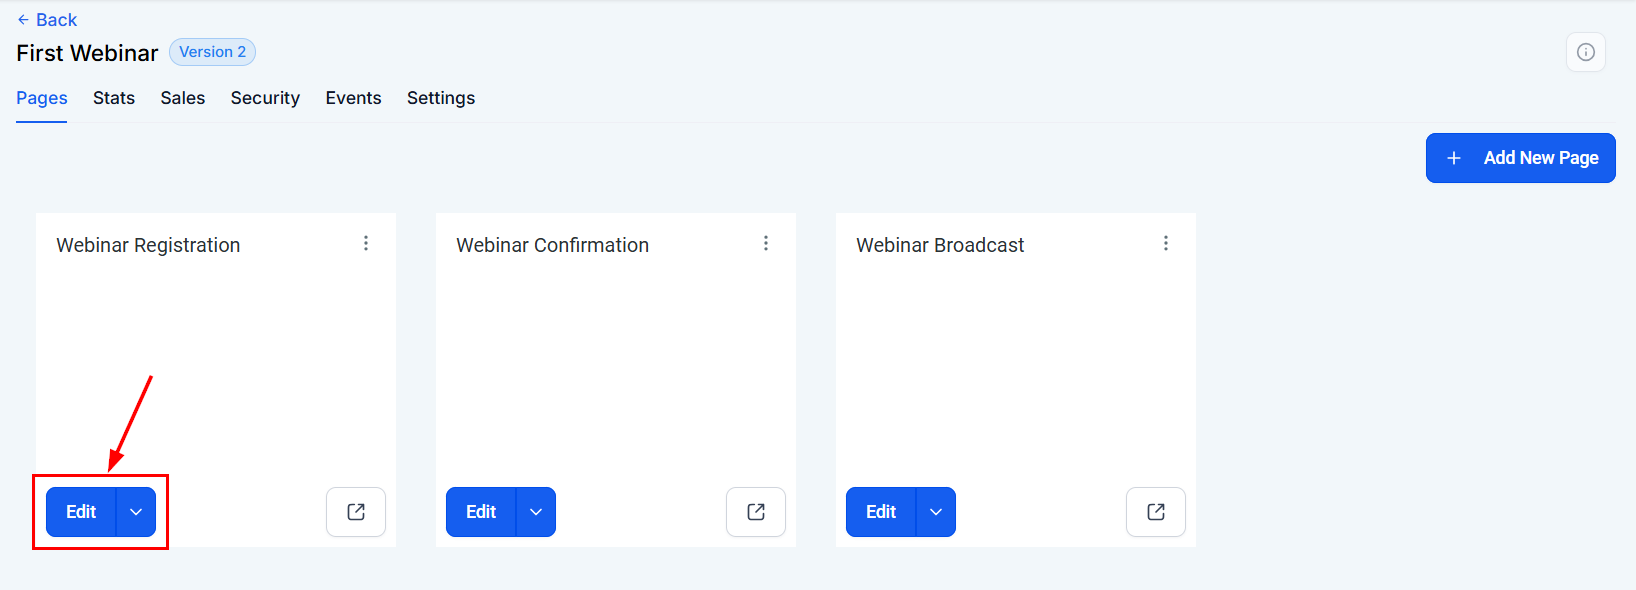Click Edit on Webinar Registration card
Viewport: 1636px width, 590px height.
81,512
